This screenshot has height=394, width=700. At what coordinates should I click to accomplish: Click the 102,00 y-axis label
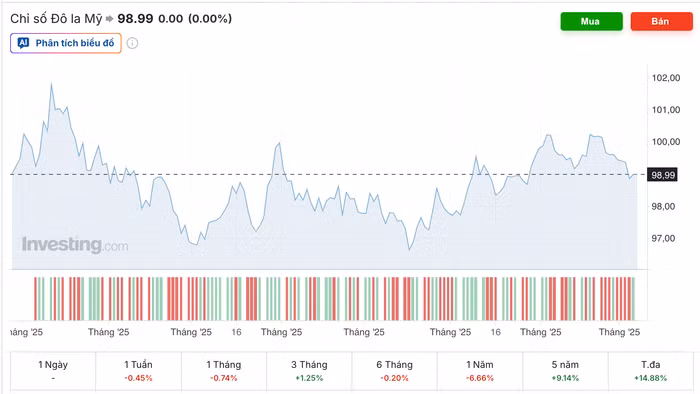click(x=666, y=78)
